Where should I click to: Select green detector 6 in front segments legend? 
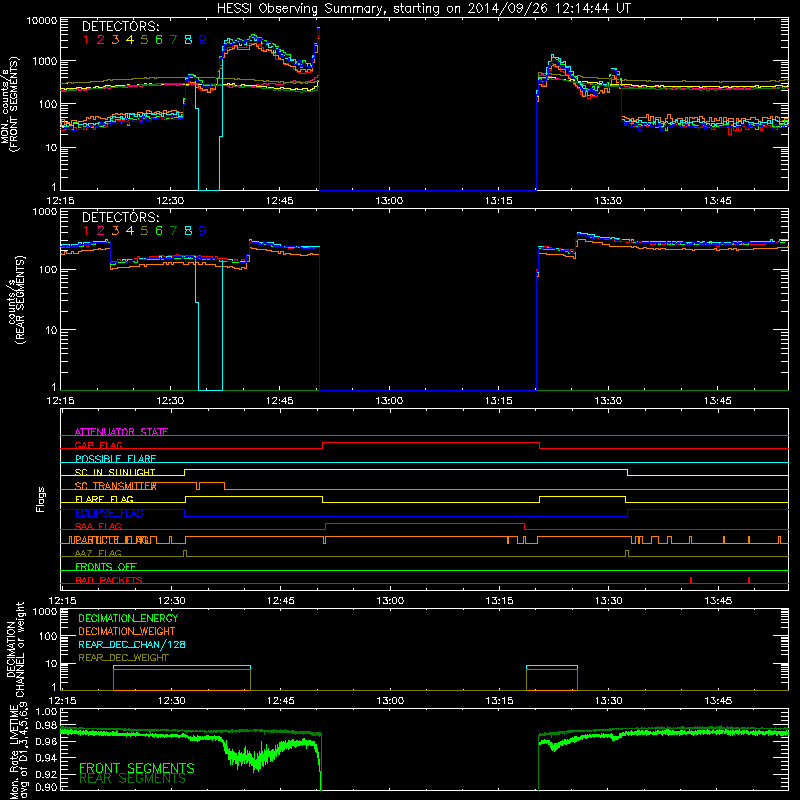click(x=159, y=40)
